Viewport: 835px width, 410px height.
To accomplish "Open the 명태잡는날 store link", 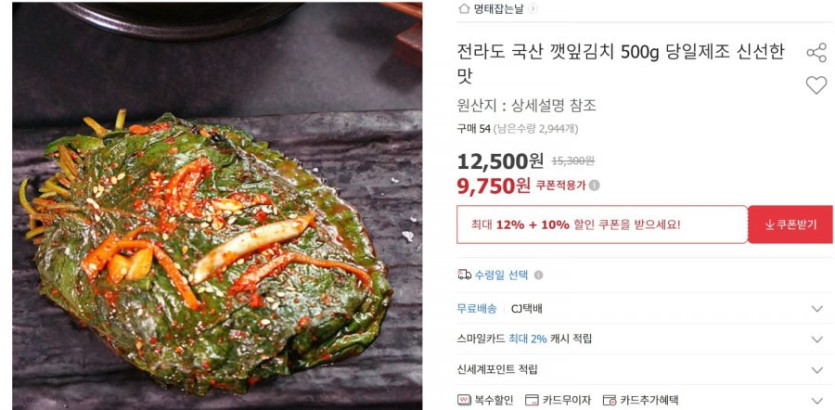I will [x=499, y=9].
